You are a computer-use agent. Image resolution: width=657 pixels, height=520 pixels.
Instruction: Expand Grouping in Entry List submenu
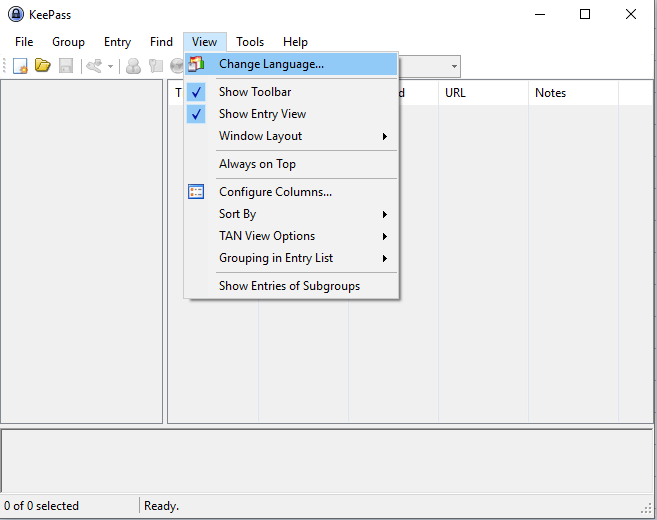291,258
